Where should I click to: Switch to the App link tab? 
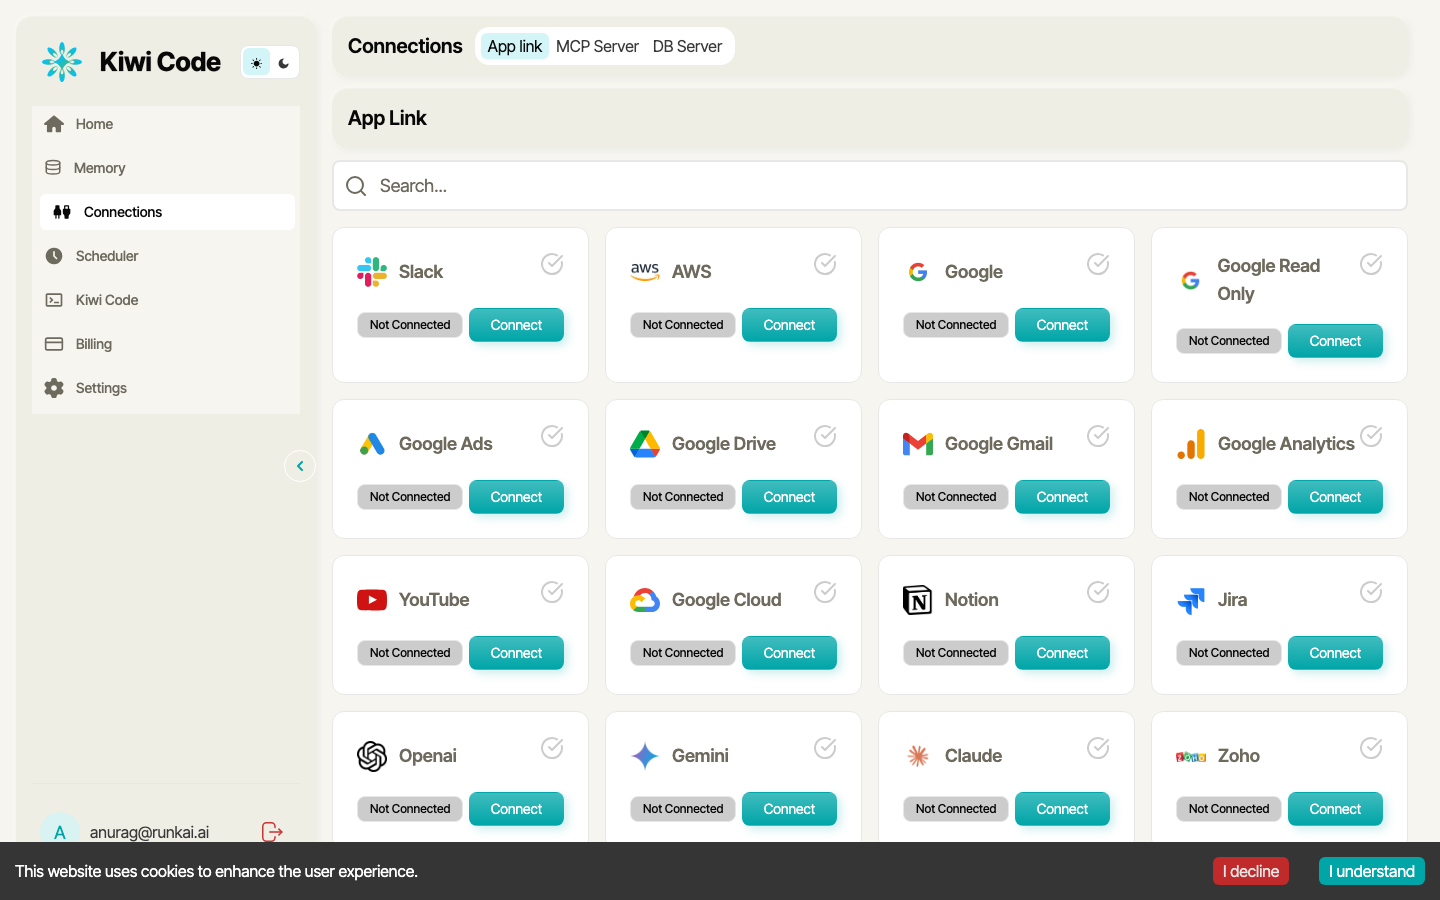[x=515, y=46]
